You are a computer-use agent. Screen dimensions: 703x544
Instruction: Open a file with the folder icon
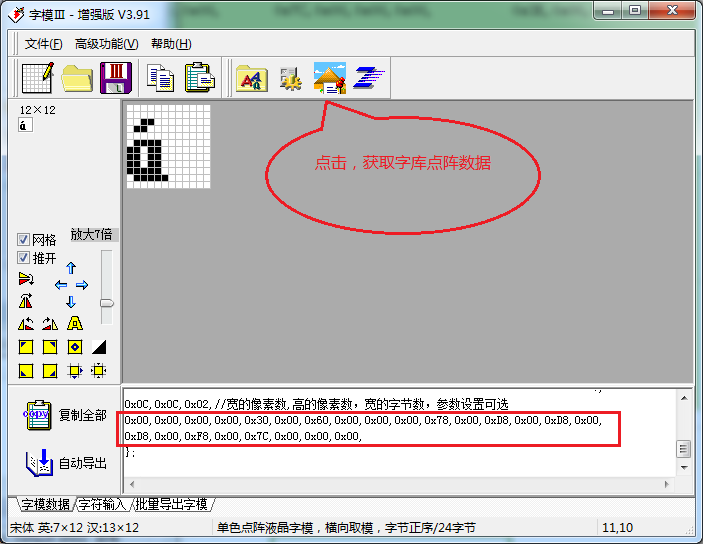pos(77,77)
